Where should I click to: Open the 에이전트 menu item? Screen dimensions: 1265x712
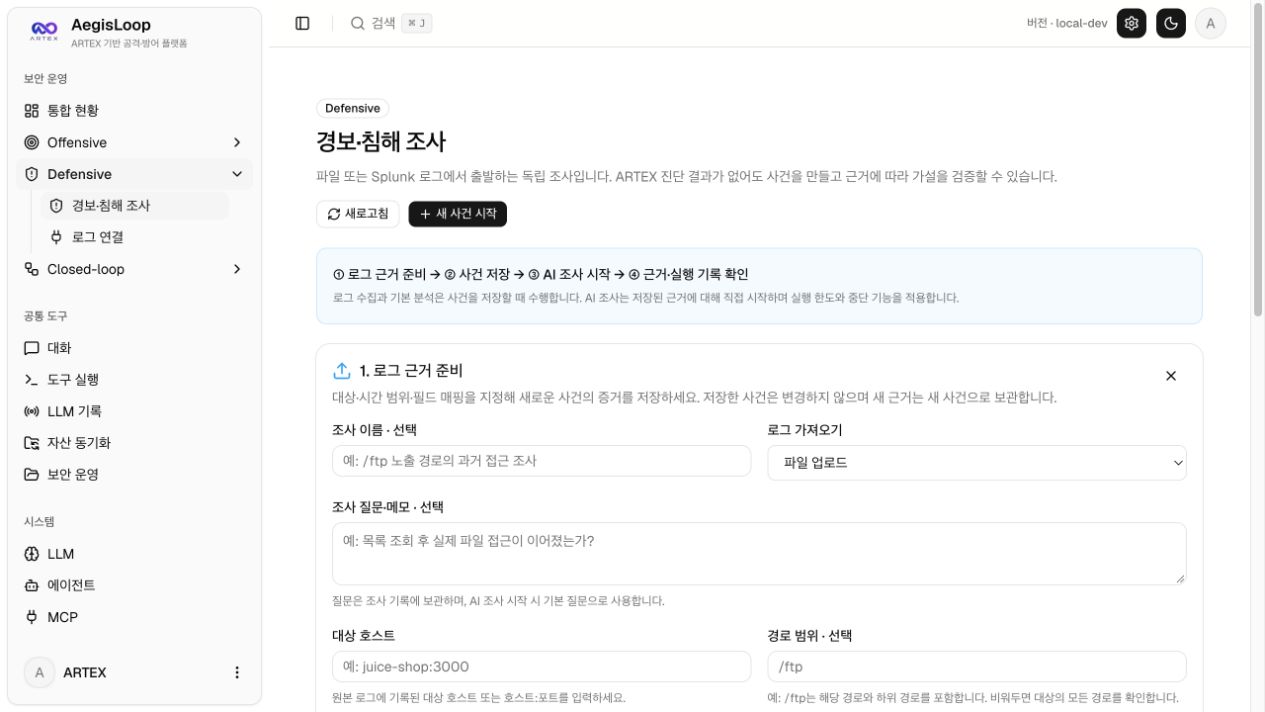(134, 585)
